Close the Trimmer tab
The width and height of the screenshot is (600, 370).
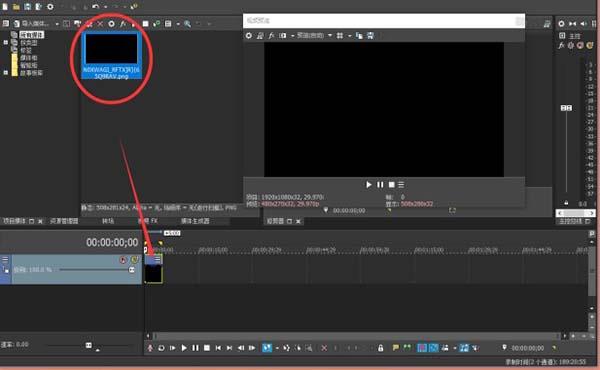[x=298, y=221]
